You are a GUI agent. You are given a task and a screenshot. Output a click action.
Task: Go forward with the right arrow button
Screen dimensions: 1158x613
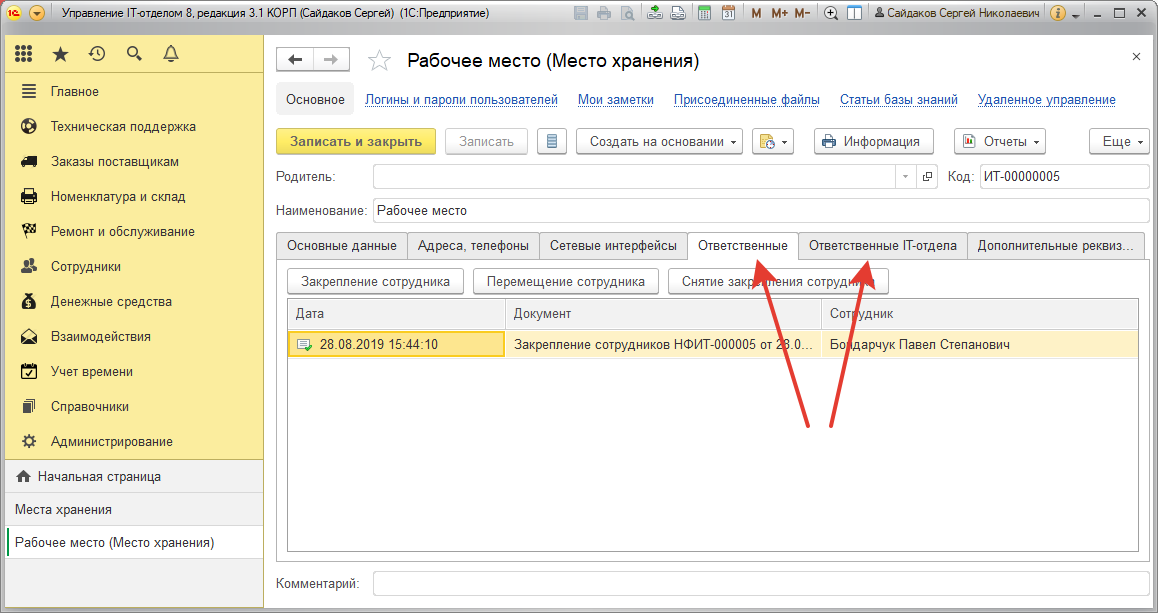pyautogui.click(x=332, y=60)
